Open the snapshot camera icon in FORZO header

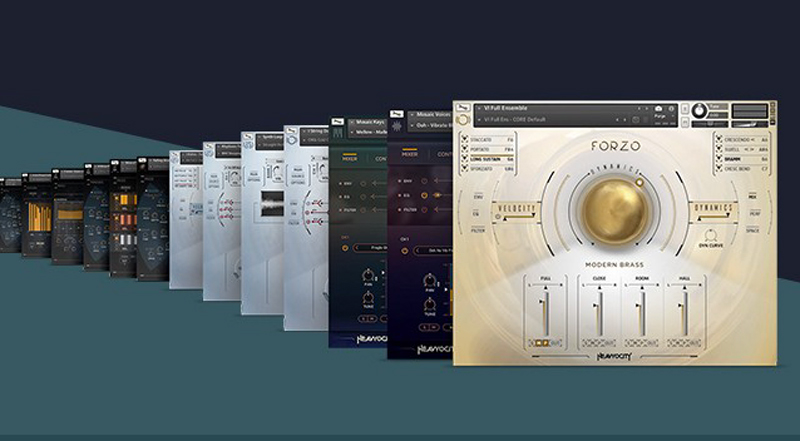(x=658, y=108)
